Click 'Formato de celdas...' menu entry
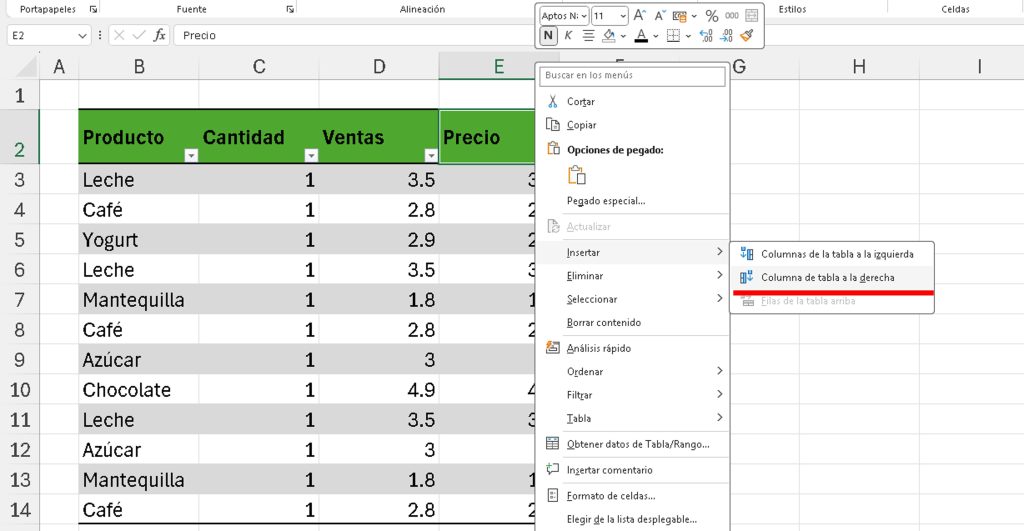This screenshot has width=1024, height=531. pyautogui.click(x=610, y=495)
